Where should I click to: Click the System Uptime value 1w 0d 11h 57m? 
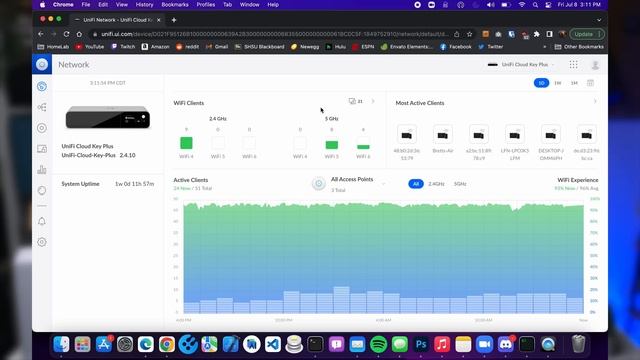135,184
